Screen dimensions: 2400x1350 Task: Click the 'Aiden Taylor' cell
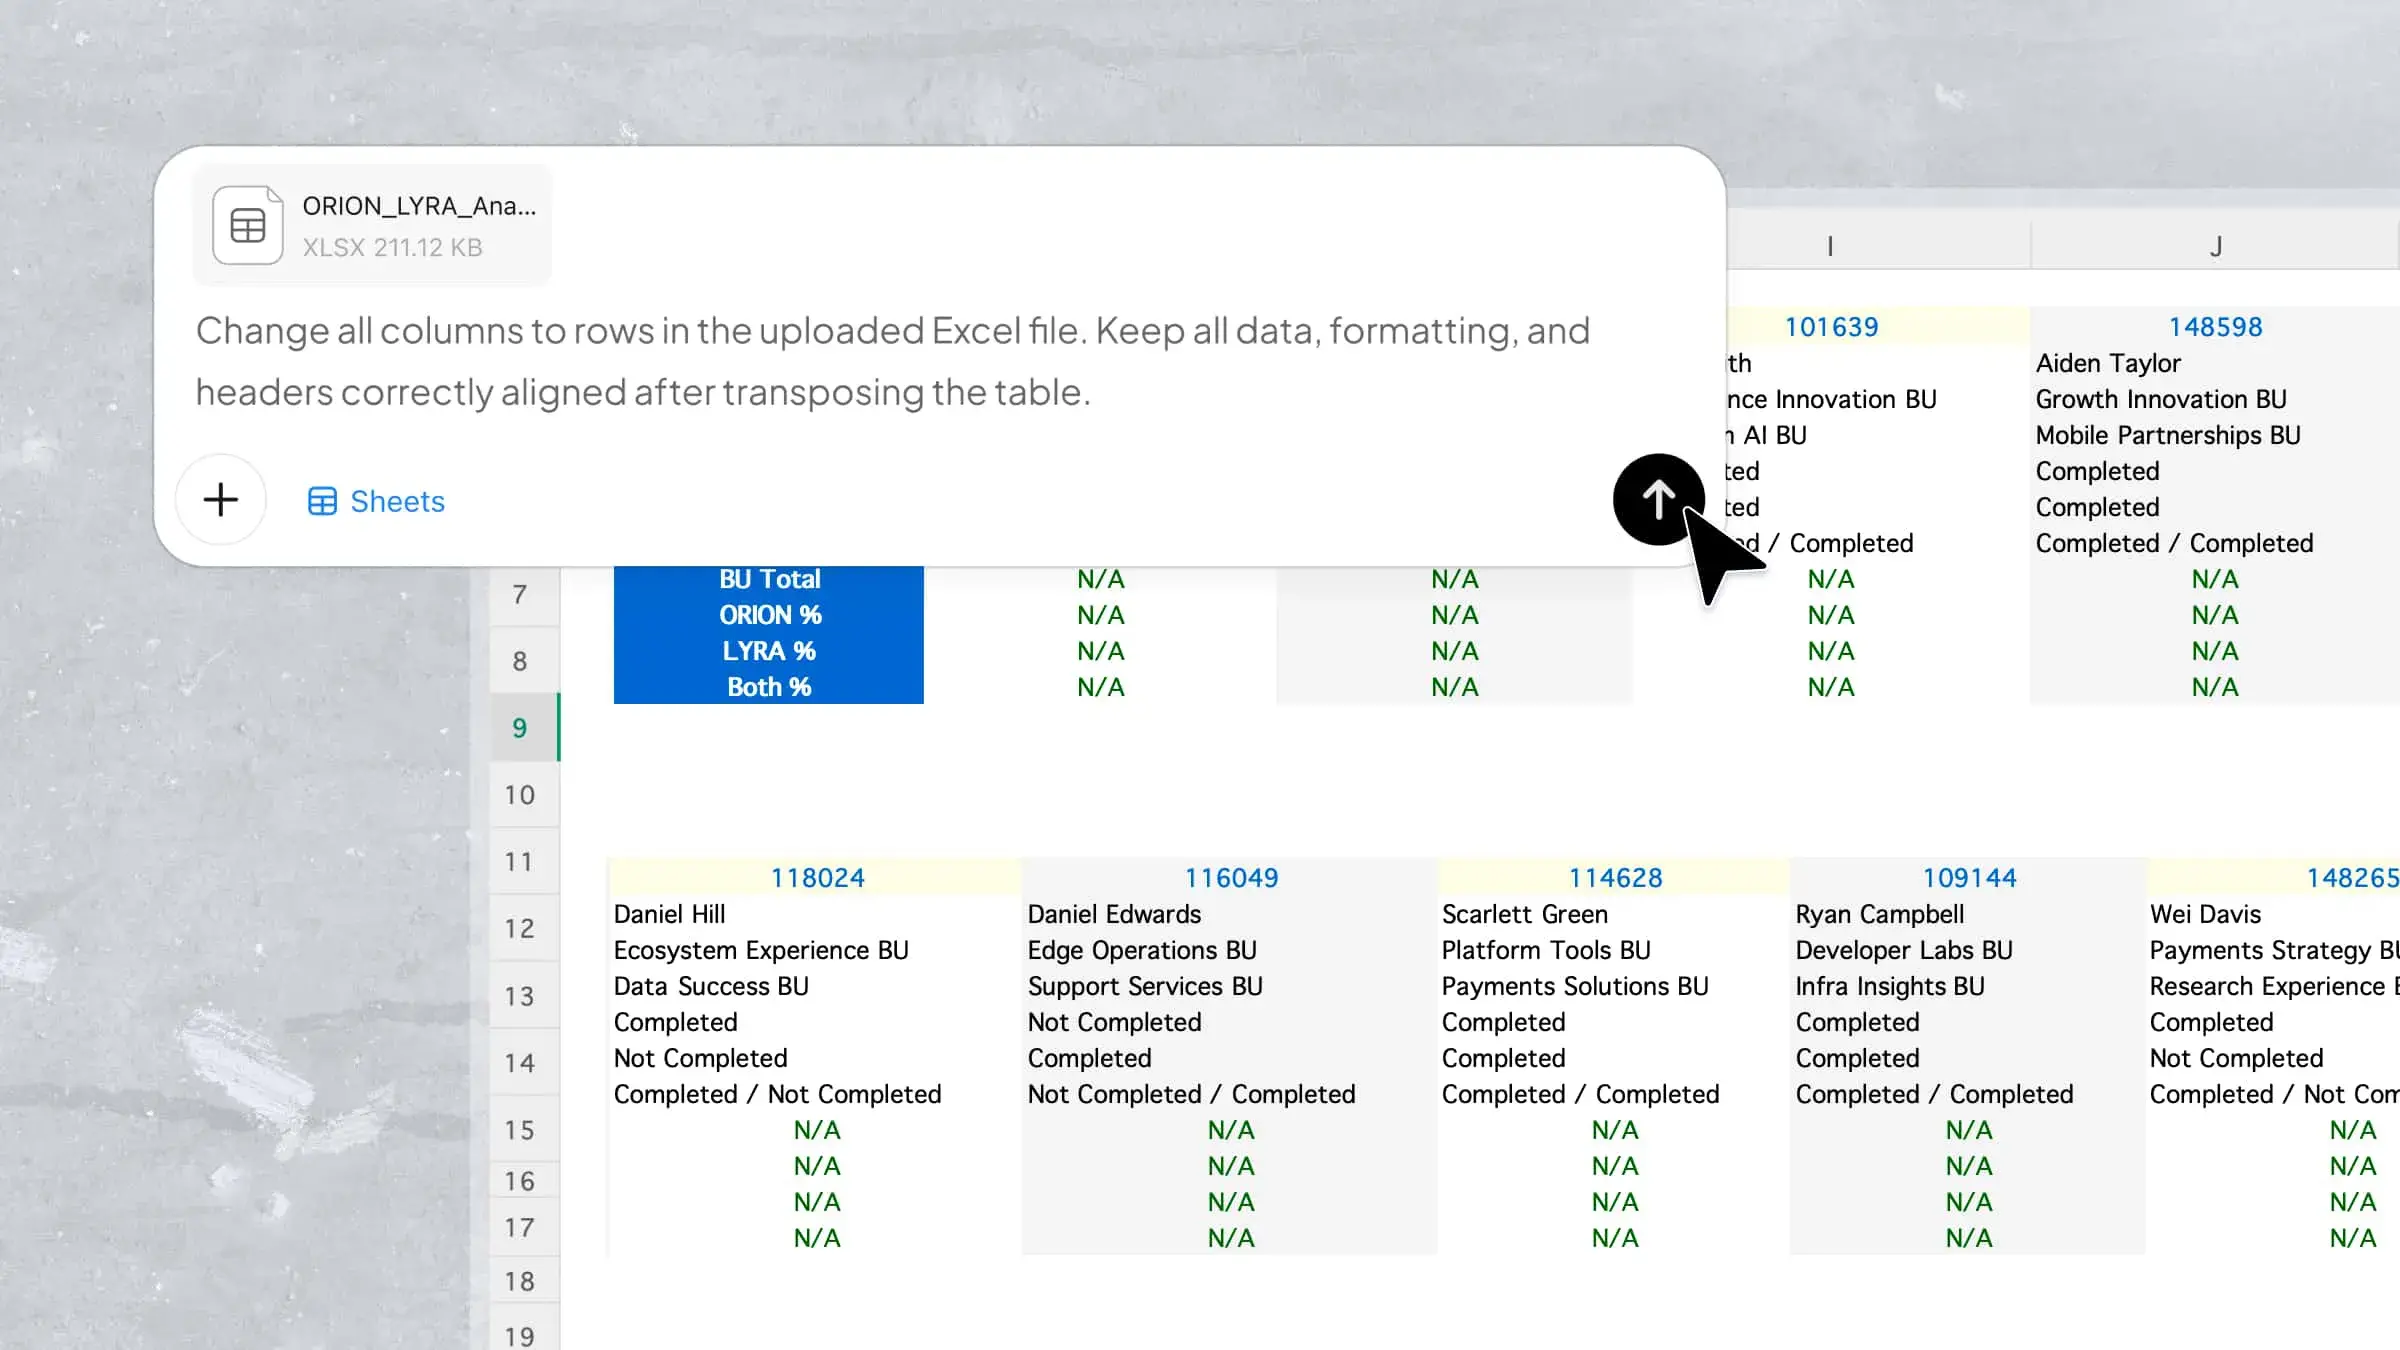coord(2108,363)
